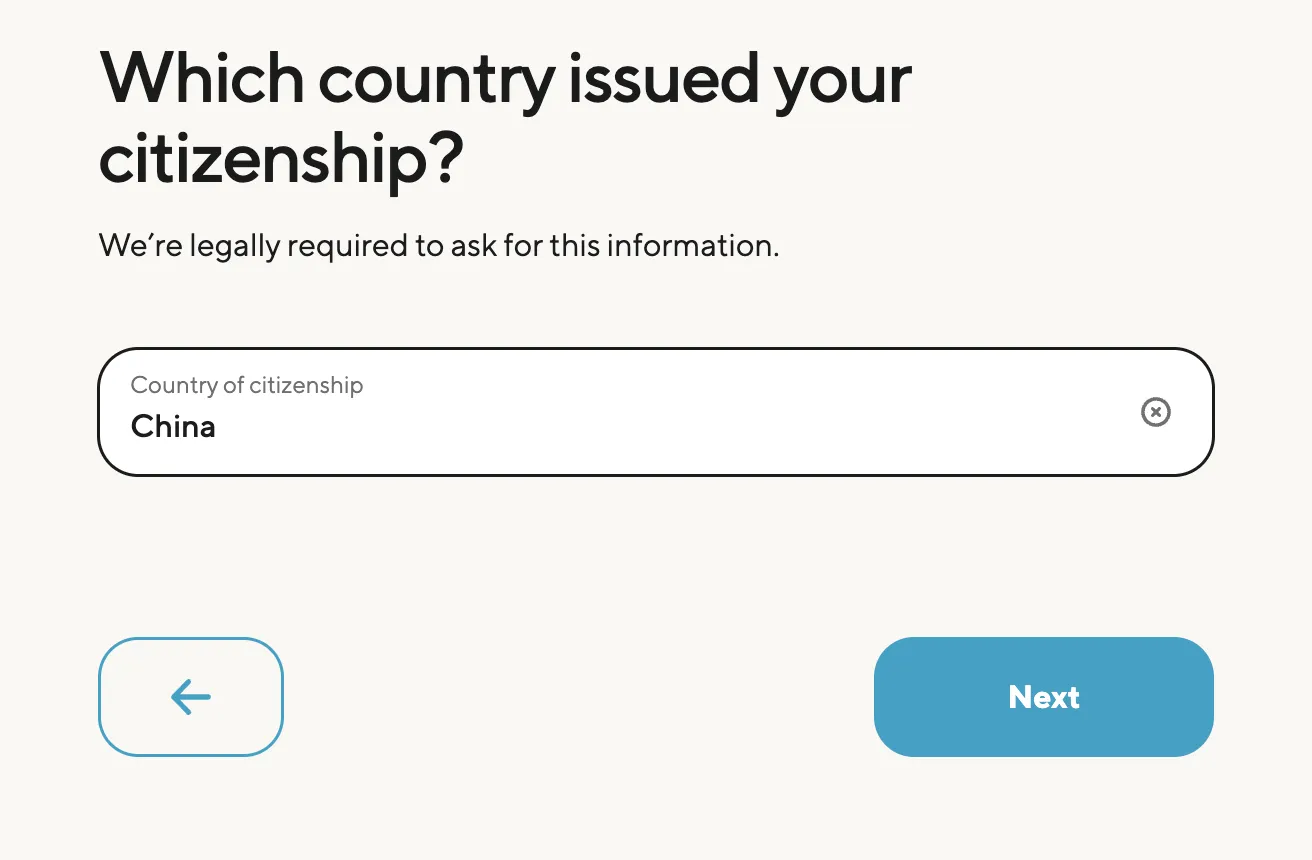Click inside the Country of citizenship field
Viewport: 1312px width, 860px height.
(x=600, y=412)
